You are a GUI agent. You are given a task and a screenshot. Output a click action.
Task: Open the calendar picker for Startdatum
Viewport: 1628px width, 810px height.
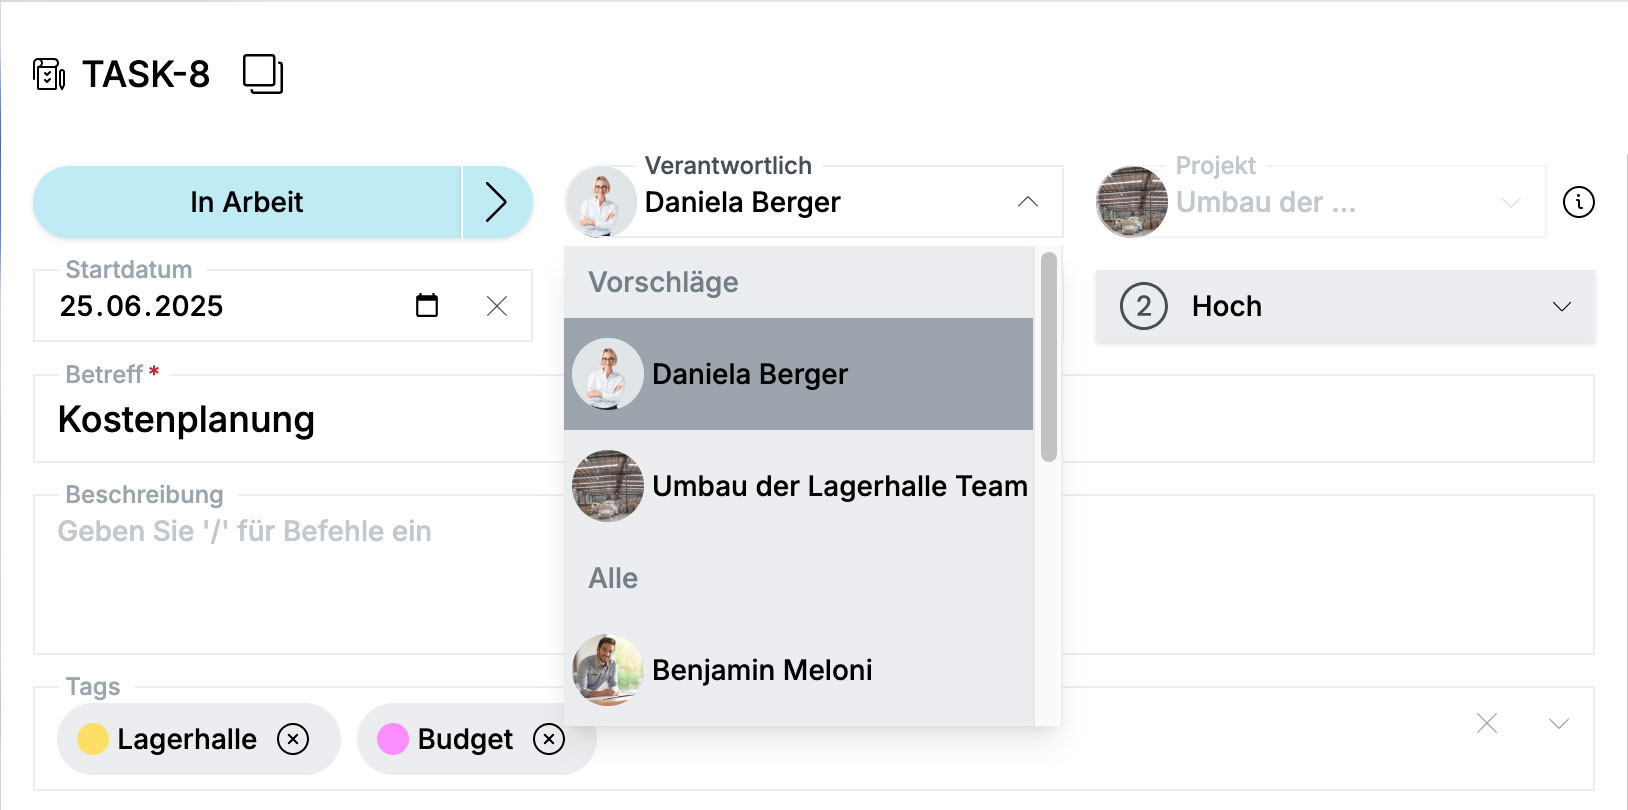tap(427, 305)
